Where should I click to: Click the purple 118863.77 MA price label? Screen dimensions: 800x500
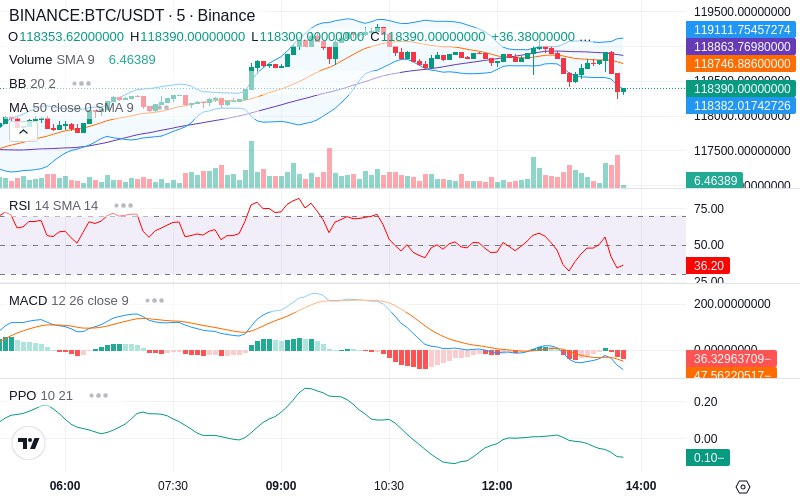741,46
